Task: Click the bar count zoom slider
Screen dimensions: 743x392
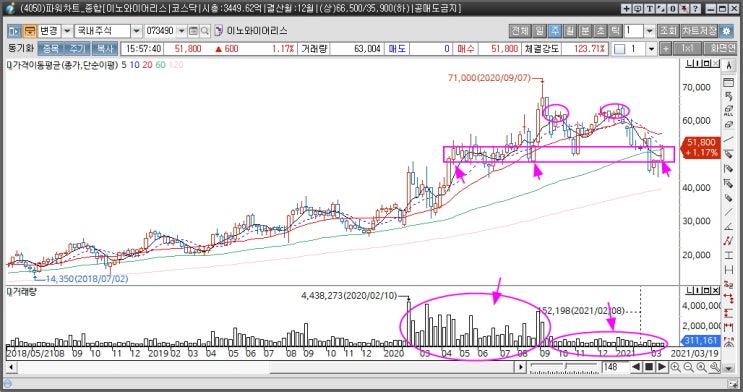Action: point(564,367)
